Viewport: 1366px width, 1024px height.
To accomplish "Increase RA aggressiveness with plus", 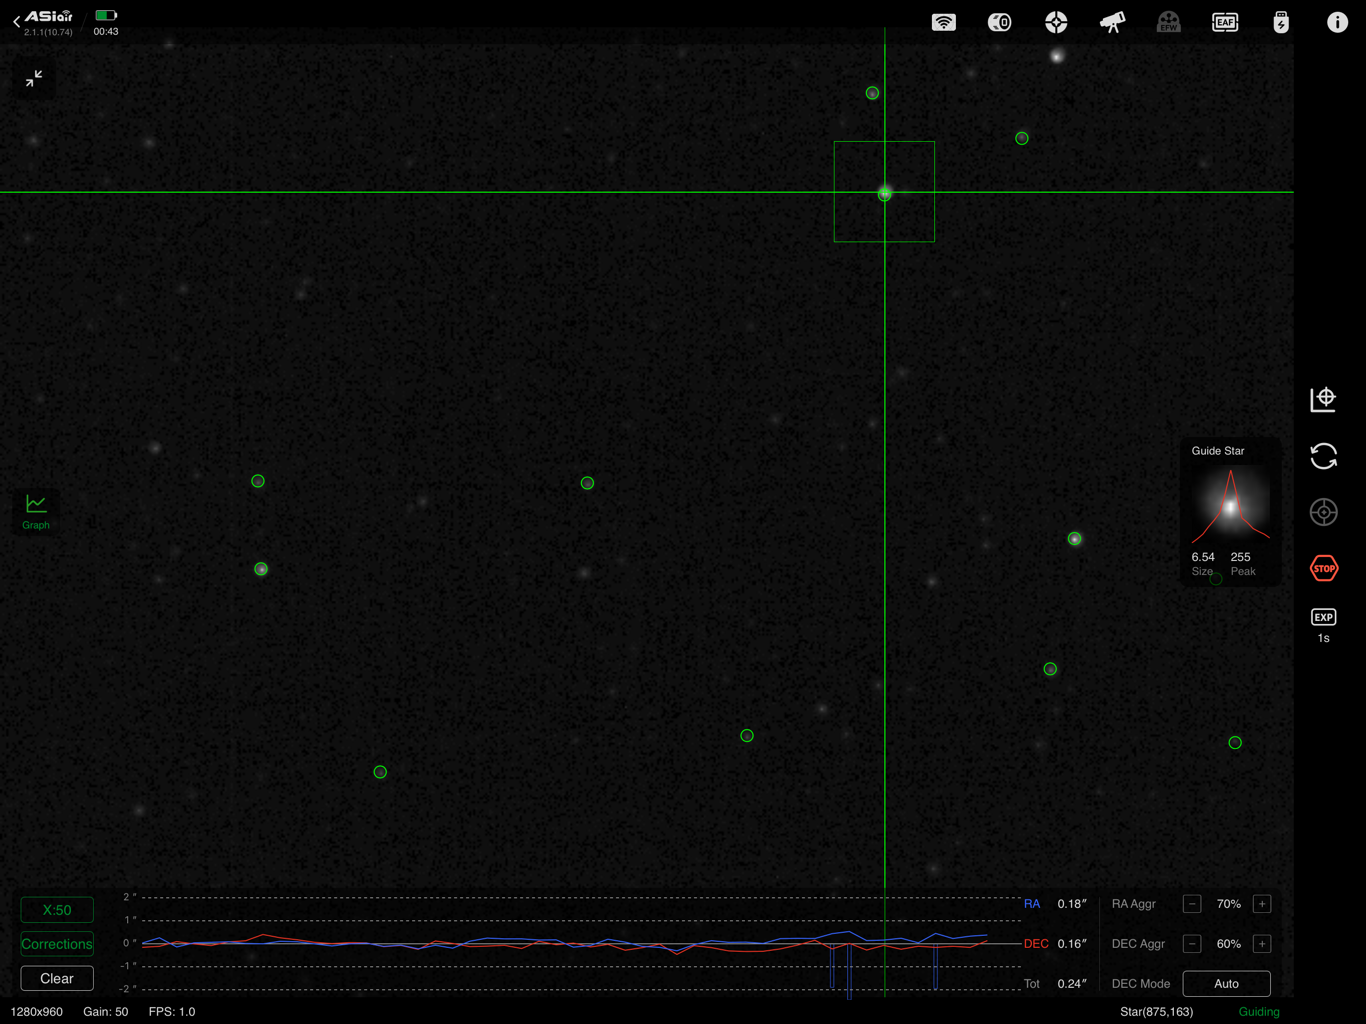I will 1262,904.
